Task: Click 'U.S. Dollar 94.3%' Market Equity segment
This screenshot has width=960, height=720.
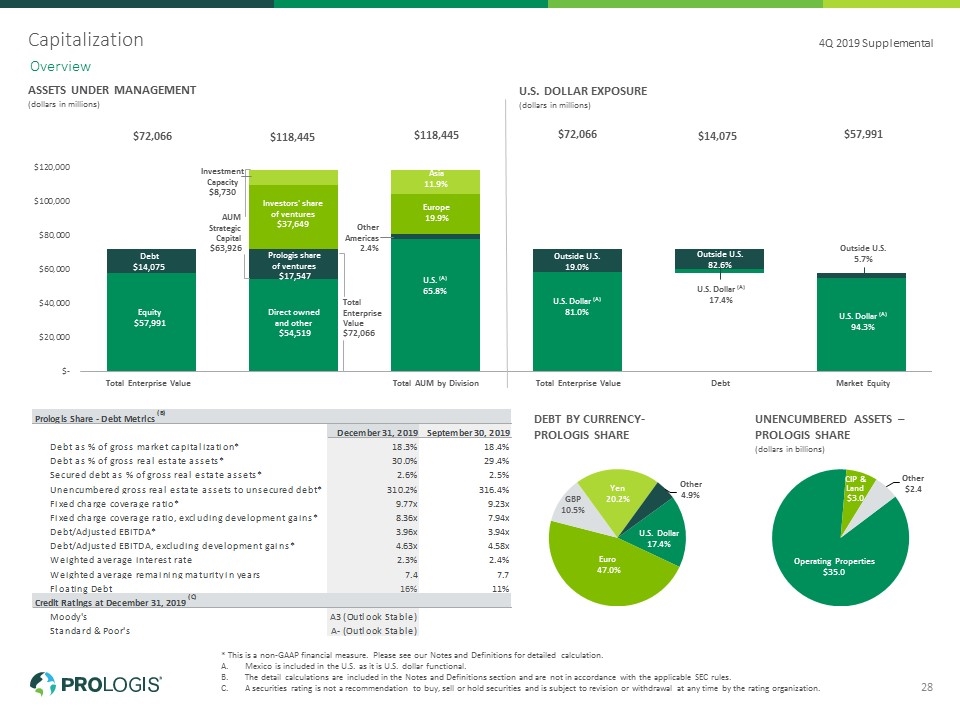Action: (861, 324)
